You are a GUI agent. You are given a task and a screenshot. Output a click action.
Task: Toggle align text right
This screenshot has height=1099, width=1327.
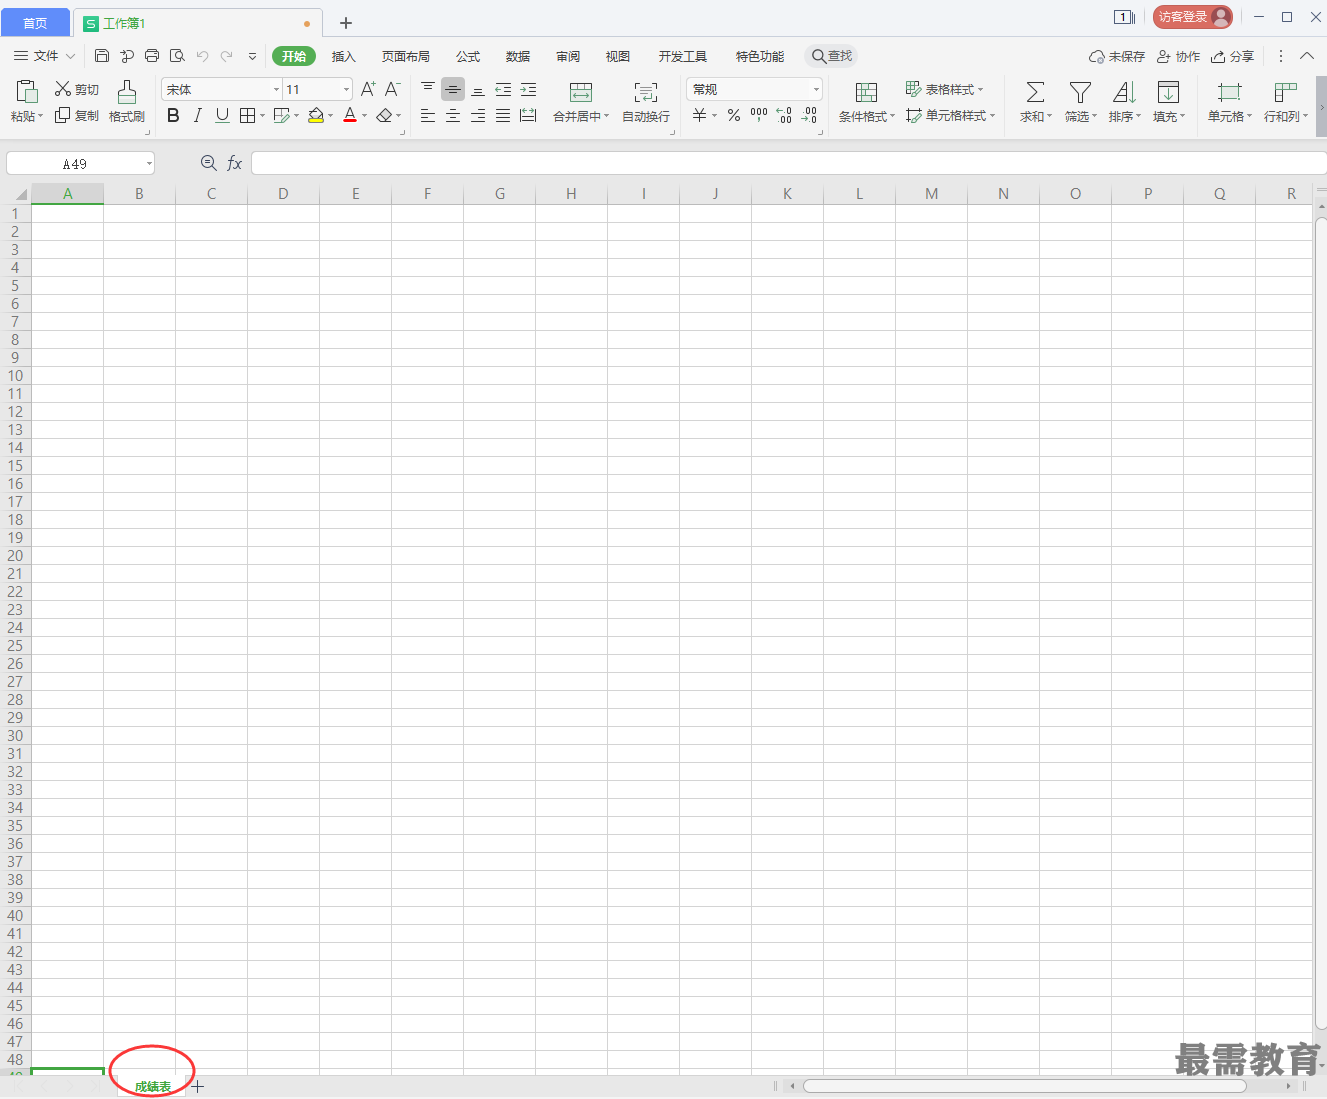pos(478,116)
